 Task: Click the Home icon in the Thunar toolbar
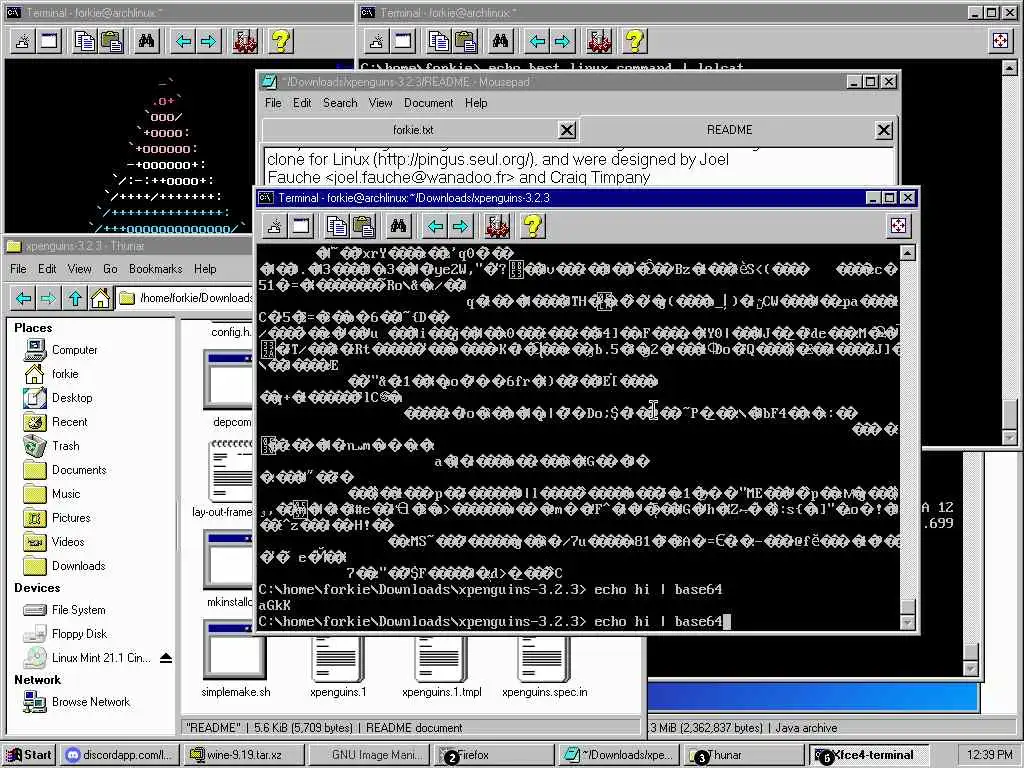click(101, 298)
